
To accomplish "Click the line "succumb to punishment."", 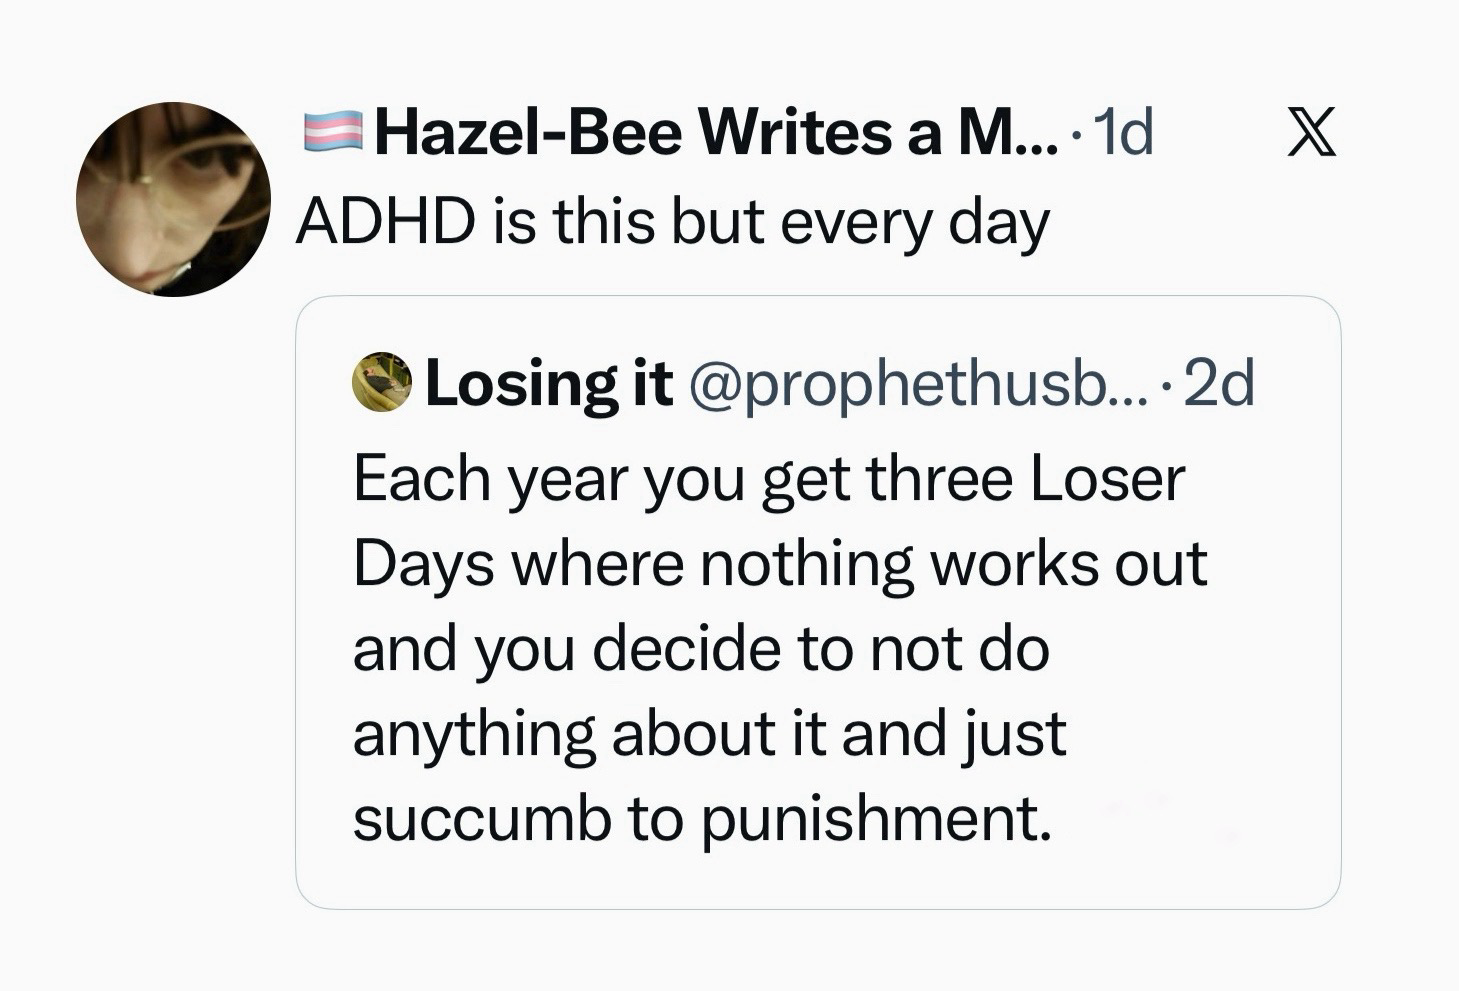I will tap(702, 818).
